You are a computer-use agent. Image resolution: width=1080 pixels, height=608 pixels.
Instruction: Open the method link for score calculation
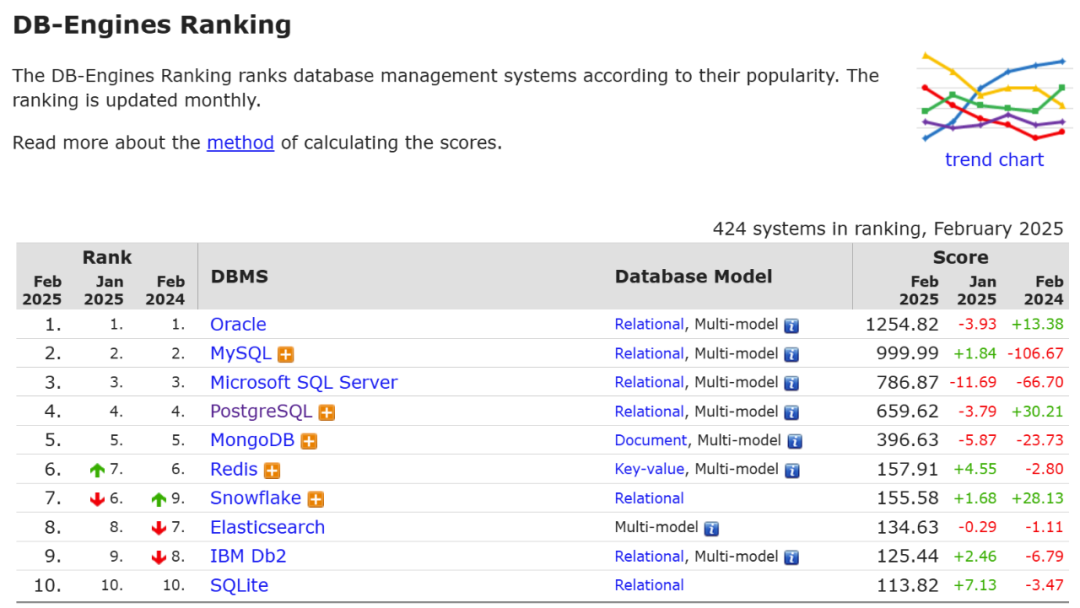coord(240,143)
